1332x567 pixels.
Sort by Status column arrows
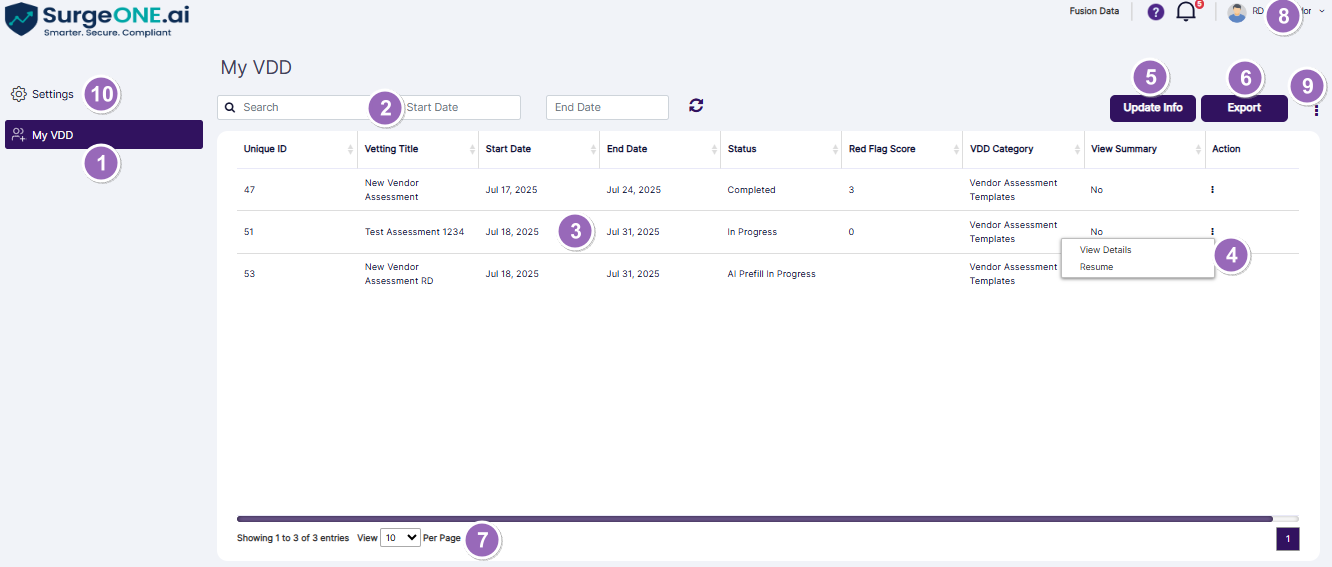click(x=834, y=149)
